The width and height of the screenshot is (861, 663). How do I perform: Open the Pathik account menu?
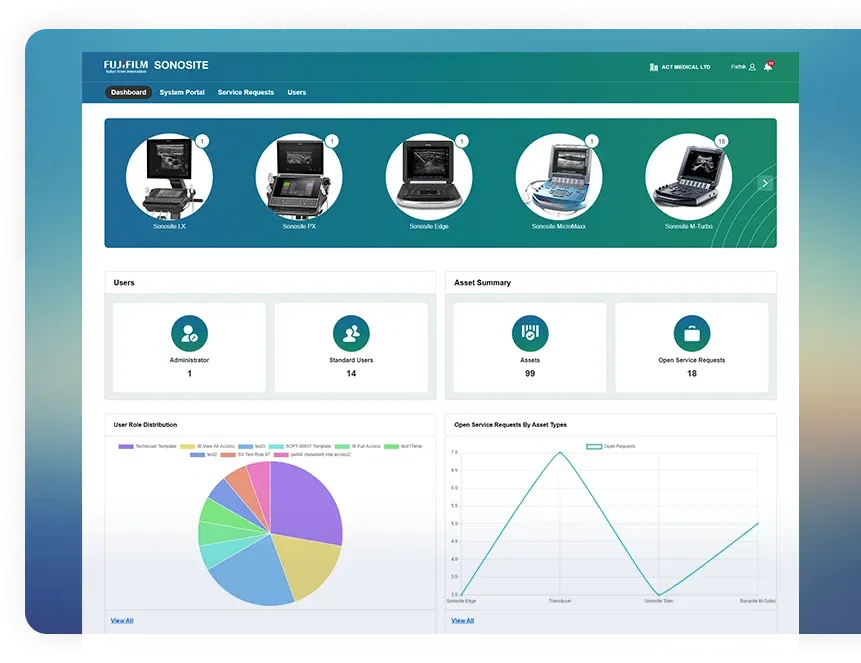tap(739, 67)
